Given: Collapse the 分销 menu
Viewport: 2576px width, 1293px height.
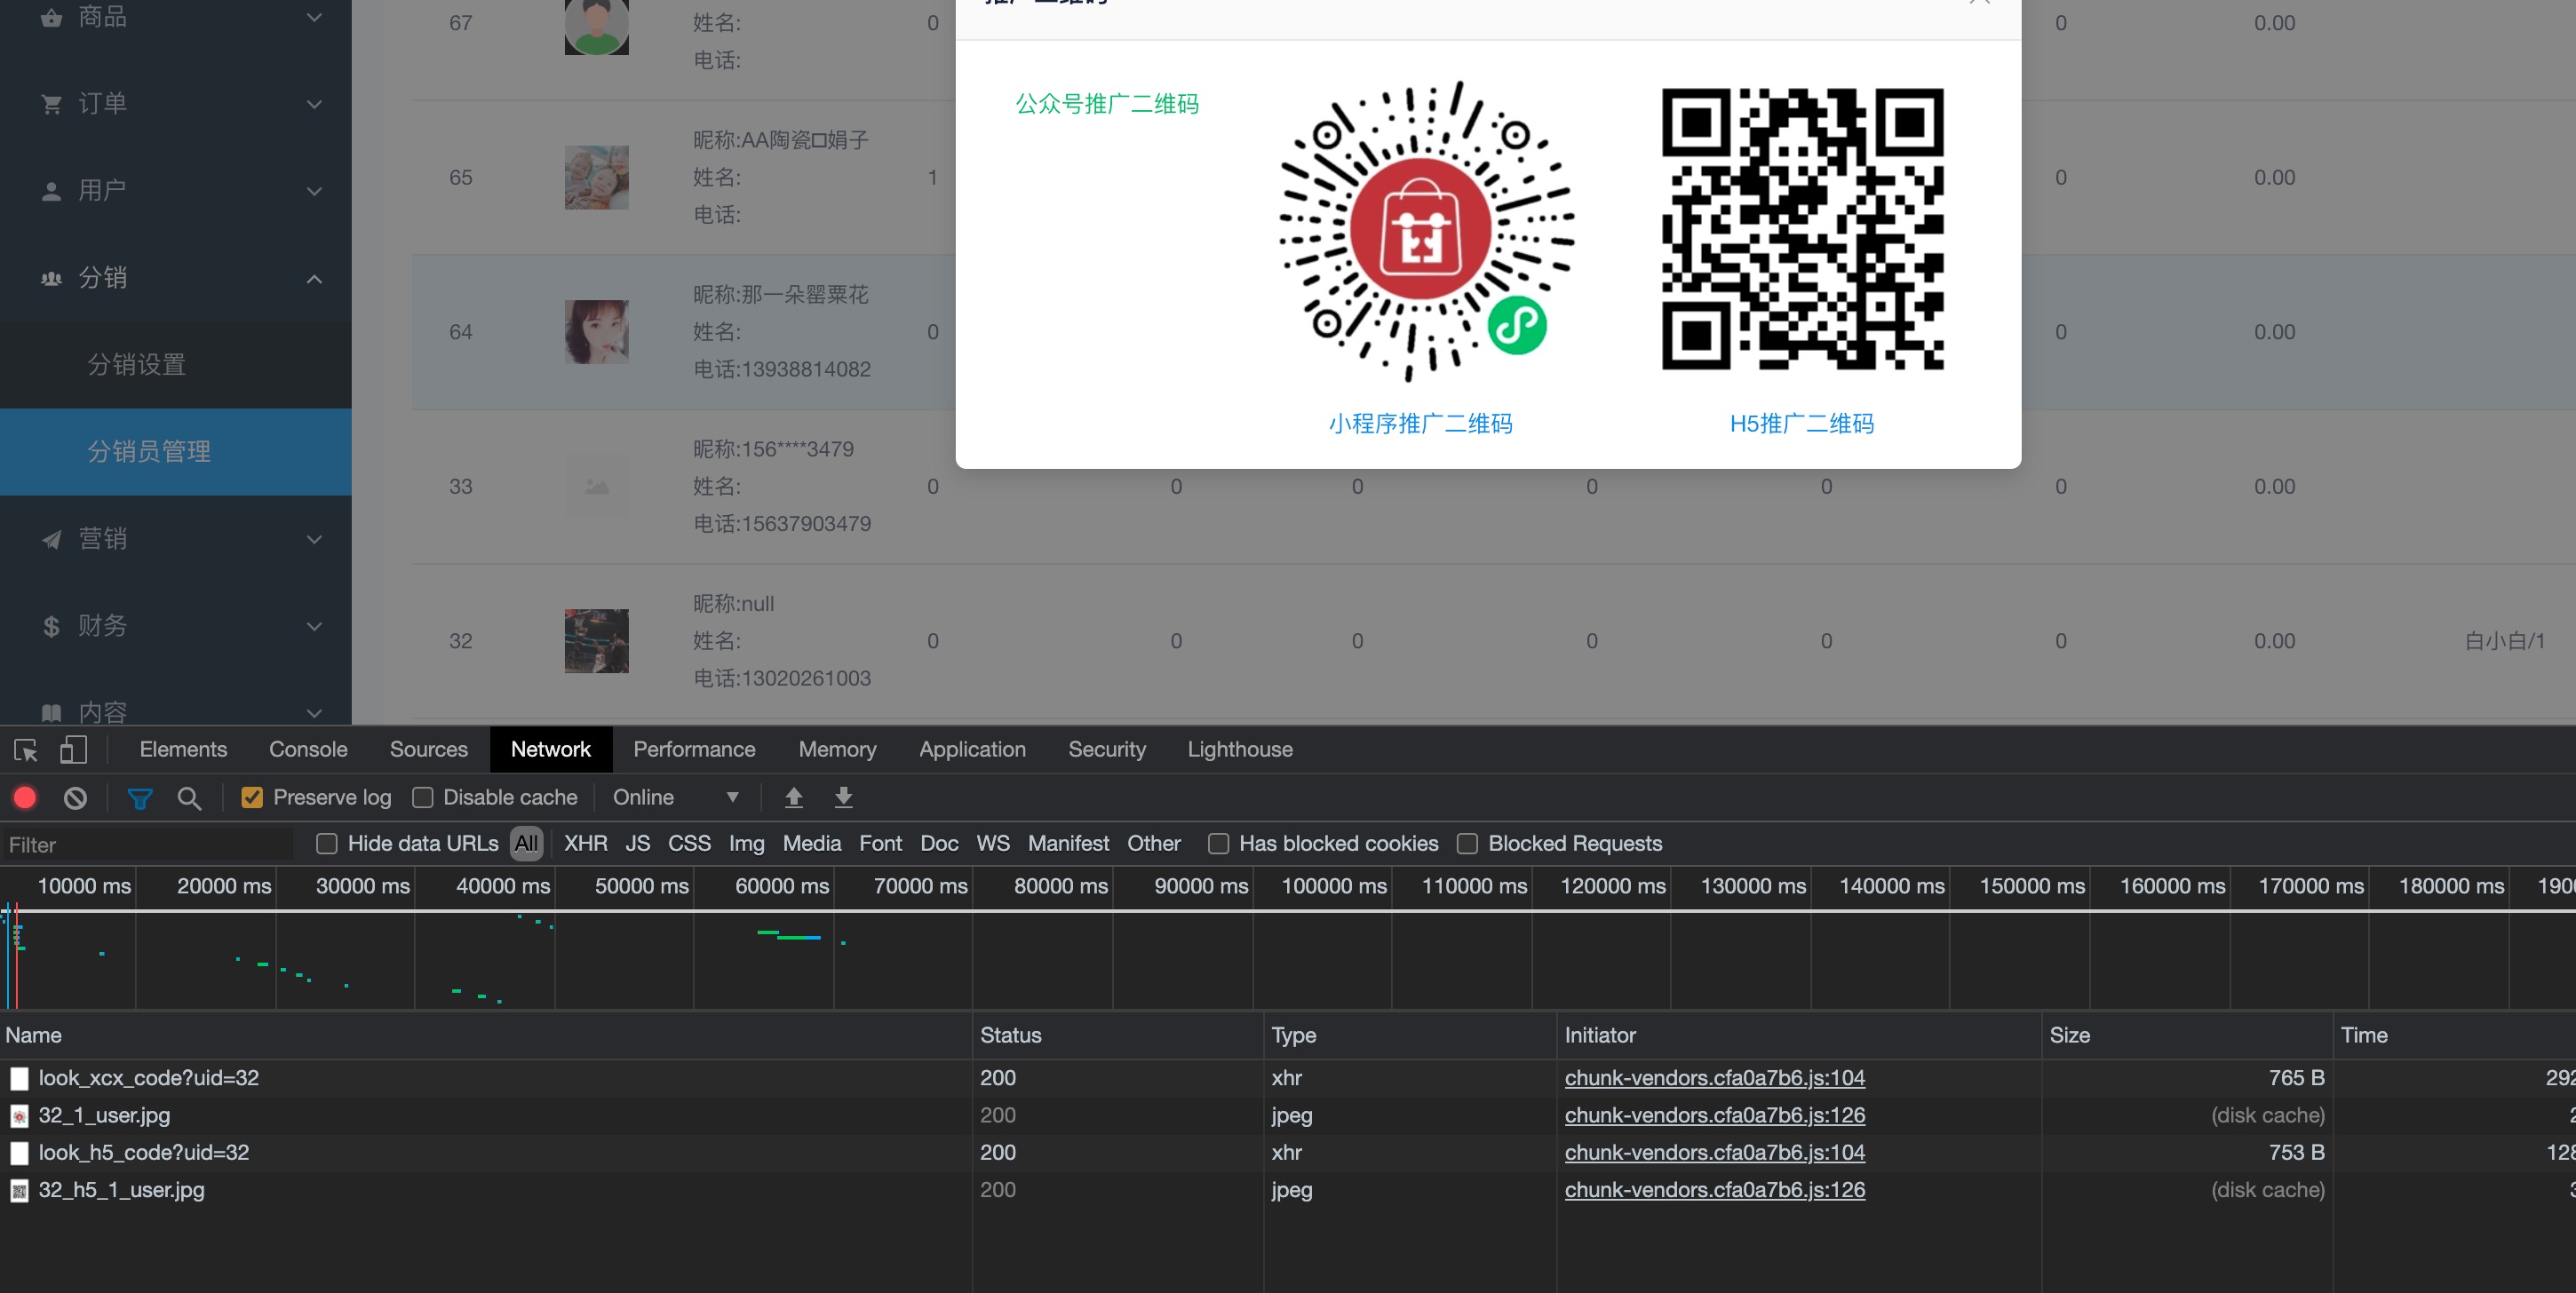Looking at the screenshot, I should 314,278.
